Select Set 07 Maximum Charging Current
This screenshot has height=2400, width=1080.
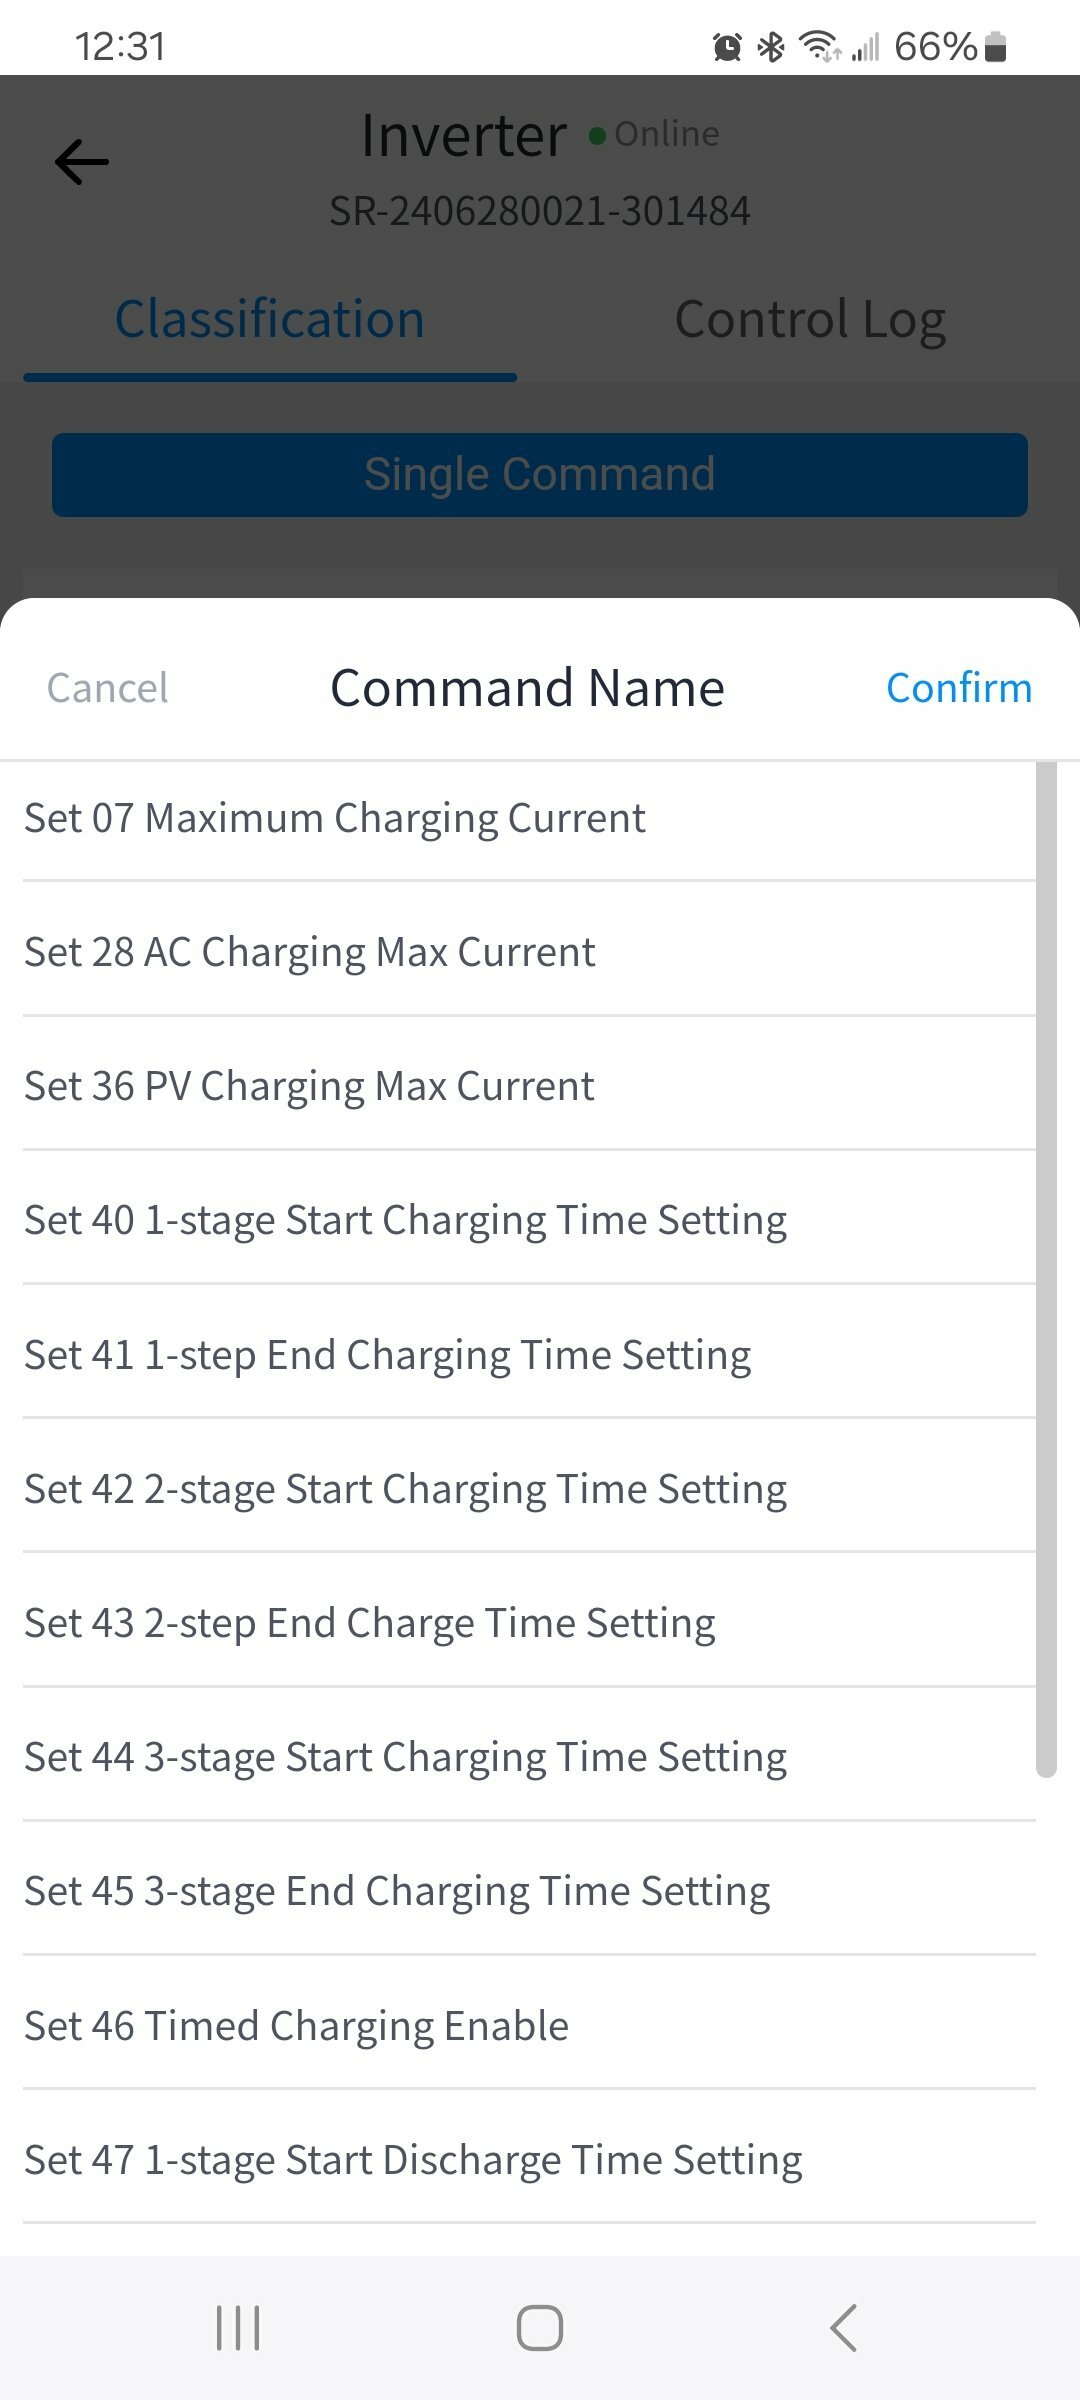pyautogui.click(x=529, y=819)
